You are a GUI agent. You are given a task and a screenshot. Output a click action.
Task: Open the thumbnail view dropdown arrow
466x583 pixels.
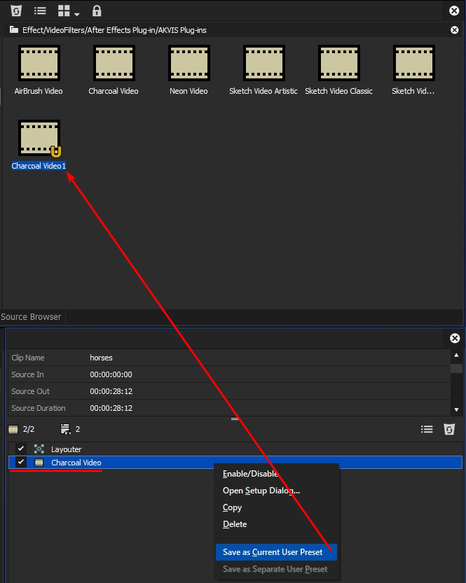77,14
